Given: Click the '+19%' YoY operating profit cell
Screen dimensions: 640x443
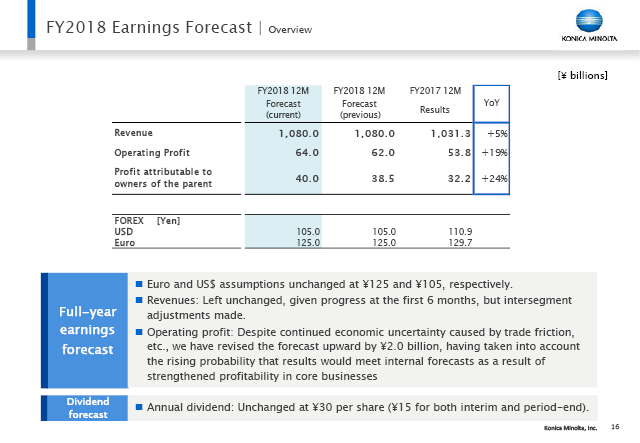Looking at the screenshot, I should coord(494,153).
